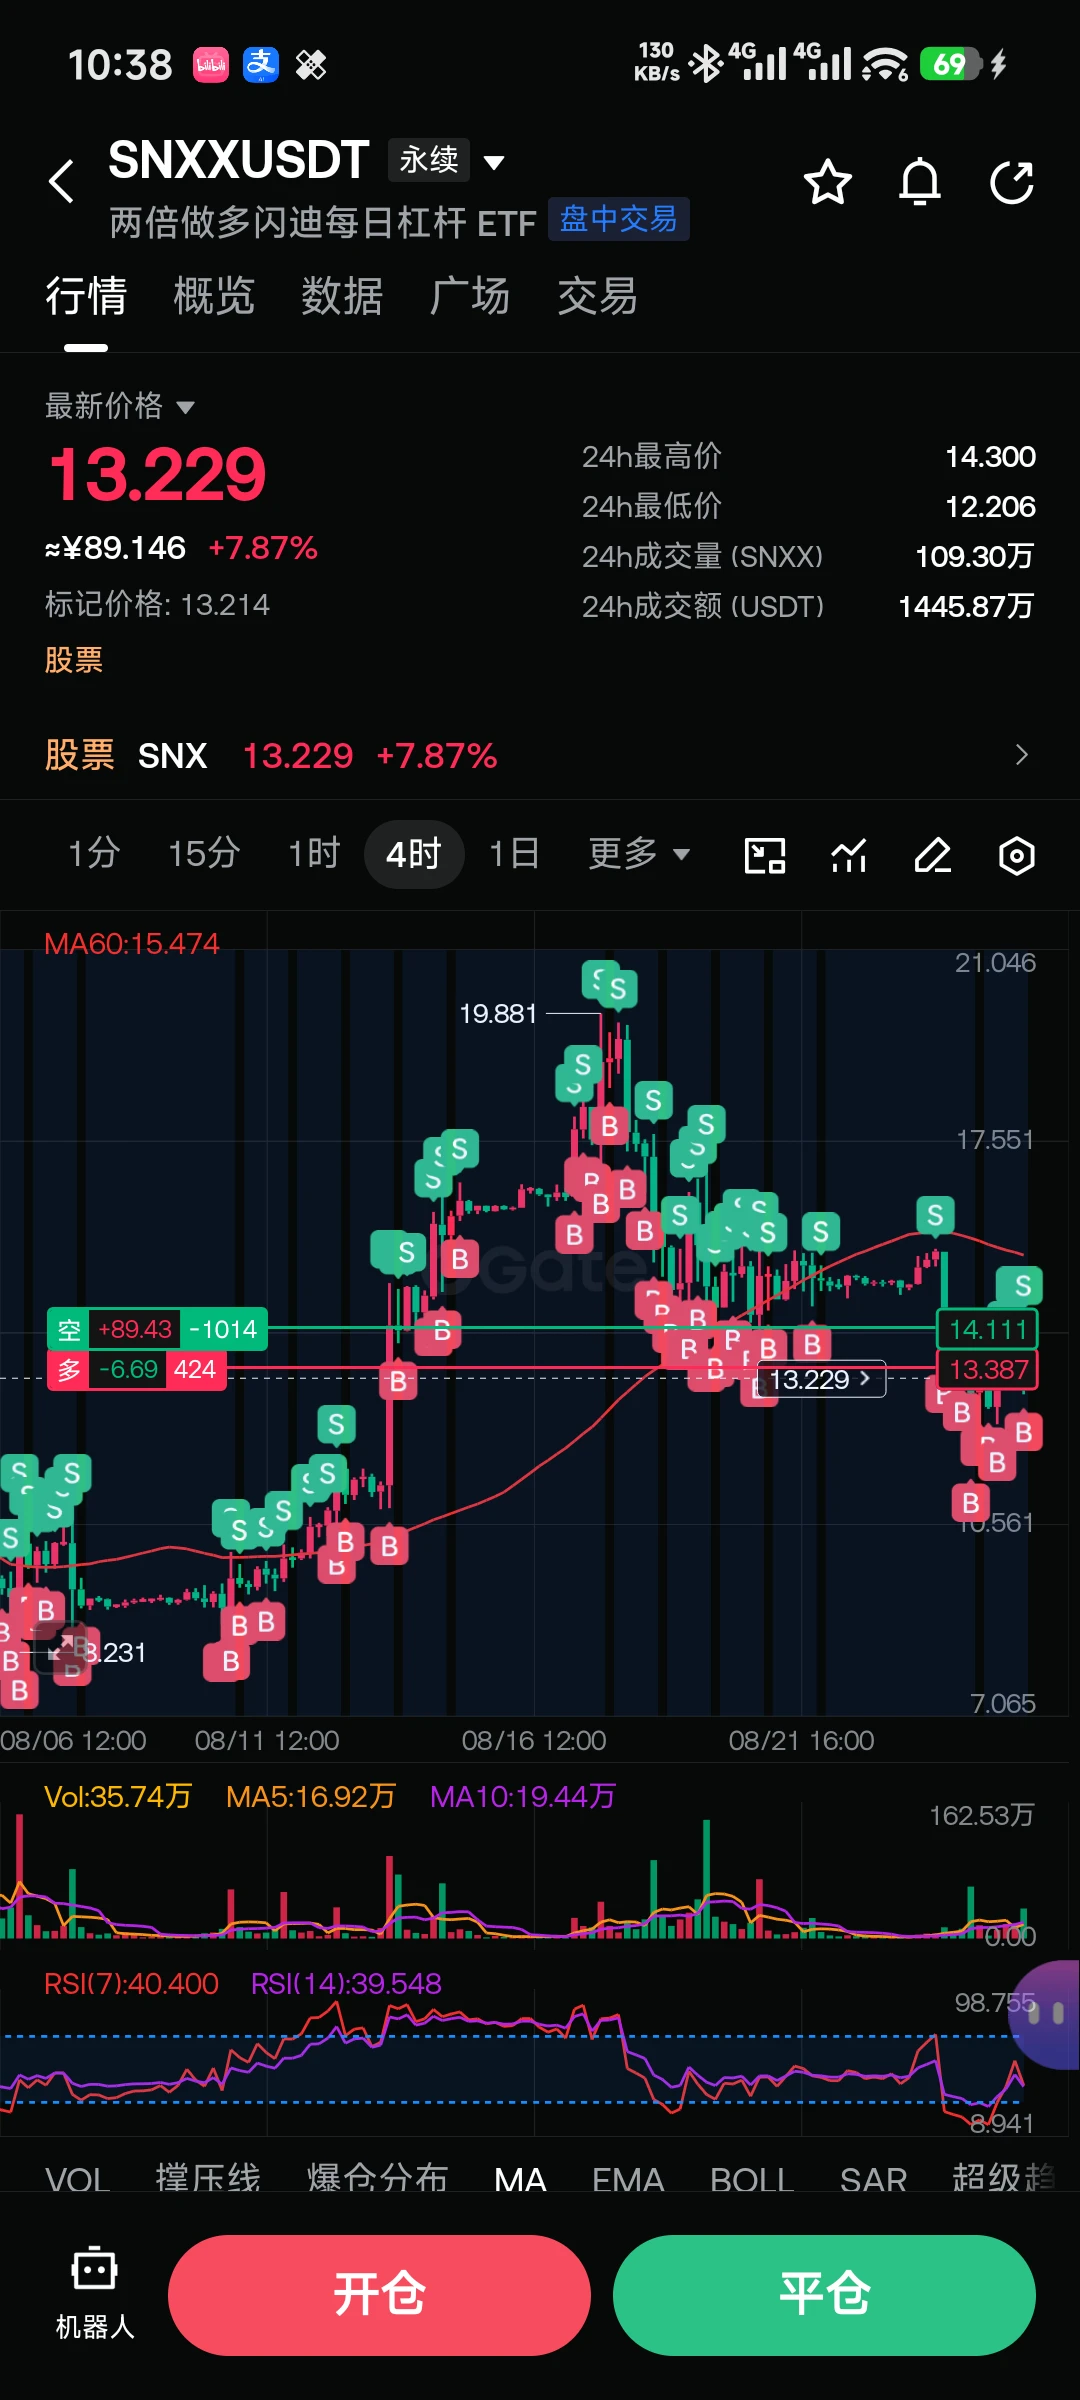
Task: Open chart settings hexagon icon
Action: pyautogui.click(x=1017, y=856)
